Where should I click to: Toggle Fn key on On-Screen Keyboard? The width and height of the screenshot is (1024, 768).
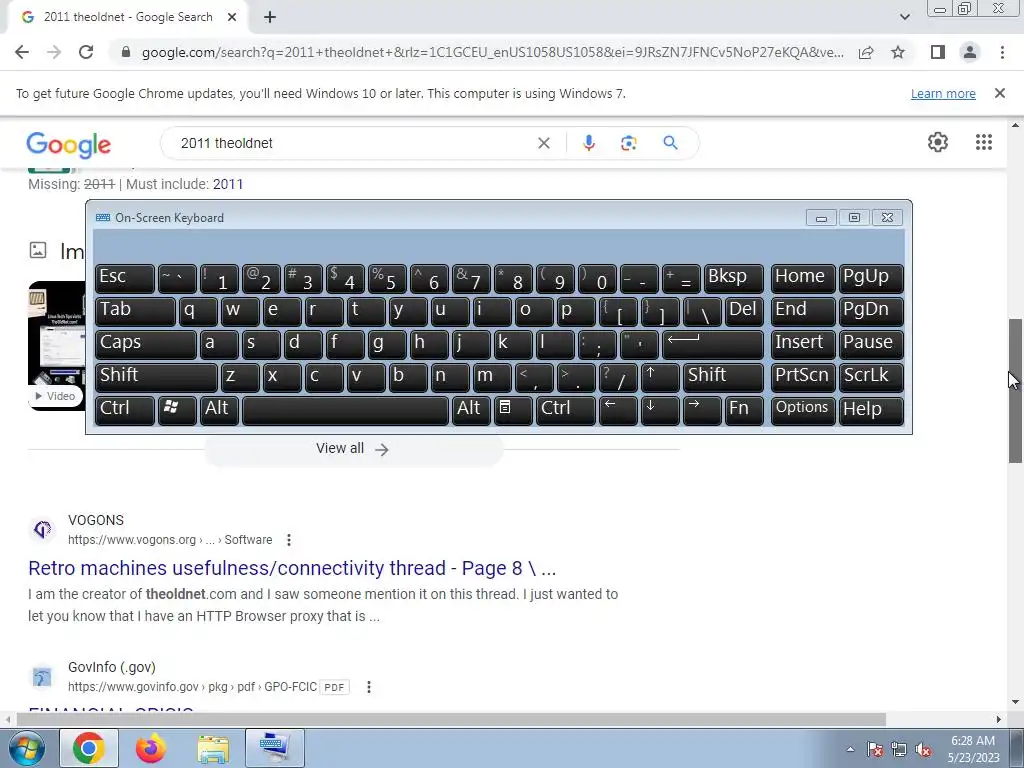(744, 409)
